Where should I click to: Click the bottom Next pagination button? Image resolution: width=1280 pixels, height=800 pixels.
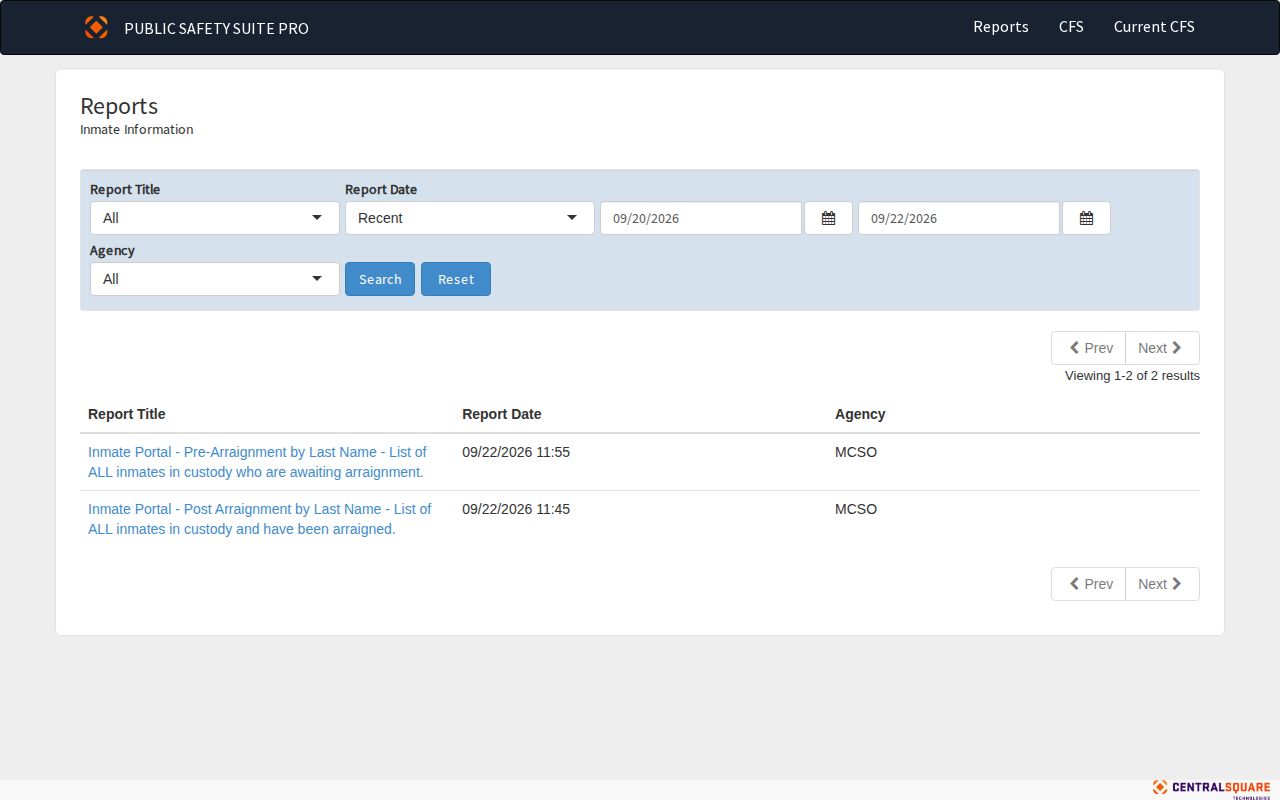tap(1162, 584)
